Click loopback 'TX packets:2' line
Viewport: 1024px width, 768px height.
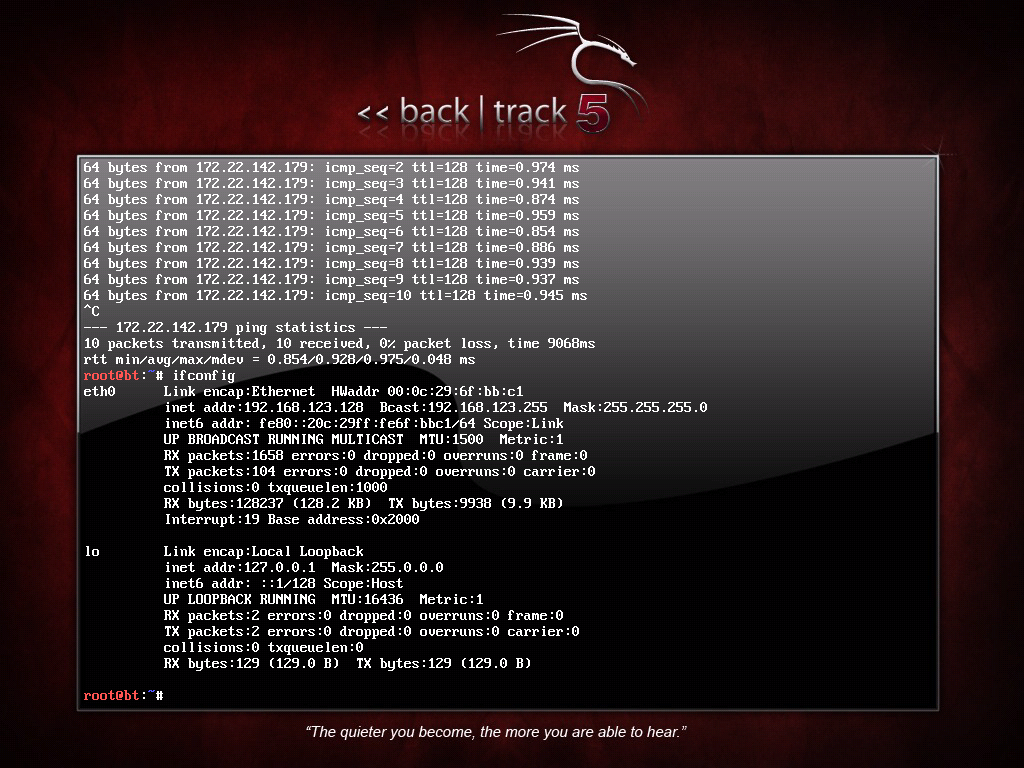(372, 632)
